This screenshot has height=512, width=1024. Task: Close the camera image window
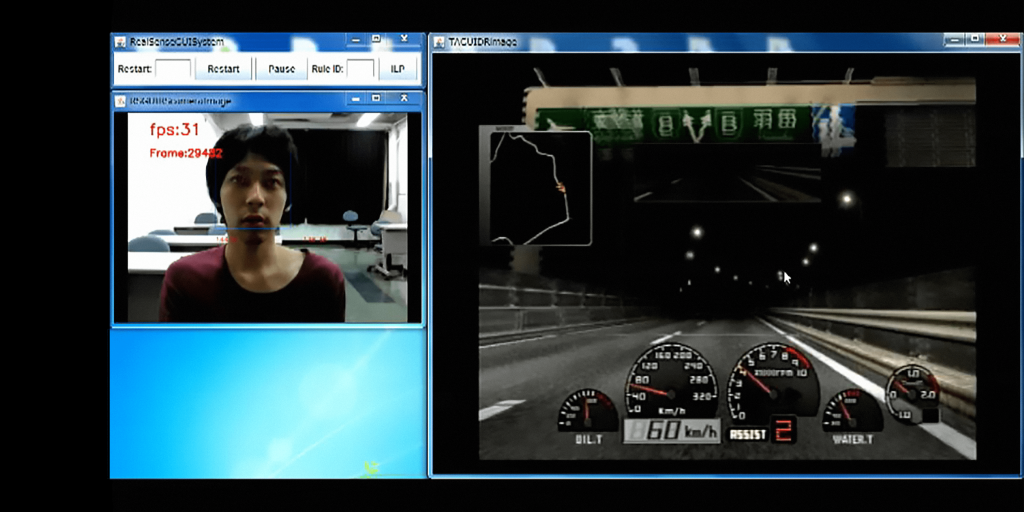(404, 98)
